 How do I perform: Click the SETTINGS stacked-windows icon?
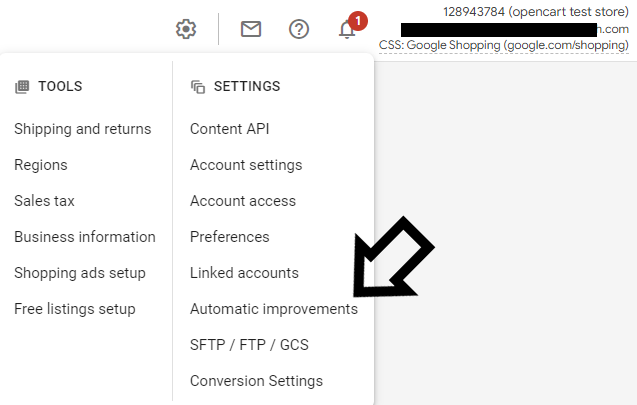coord(198,87)
